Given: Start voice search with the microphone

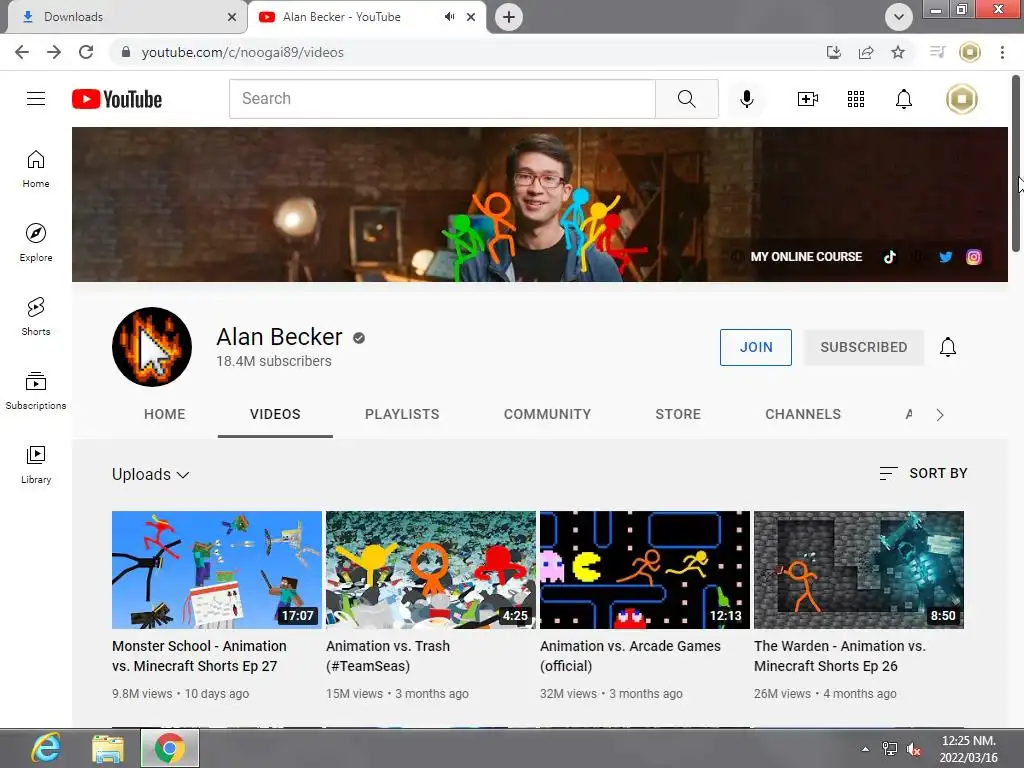Looking at the screenshot, I should (746, 99).
